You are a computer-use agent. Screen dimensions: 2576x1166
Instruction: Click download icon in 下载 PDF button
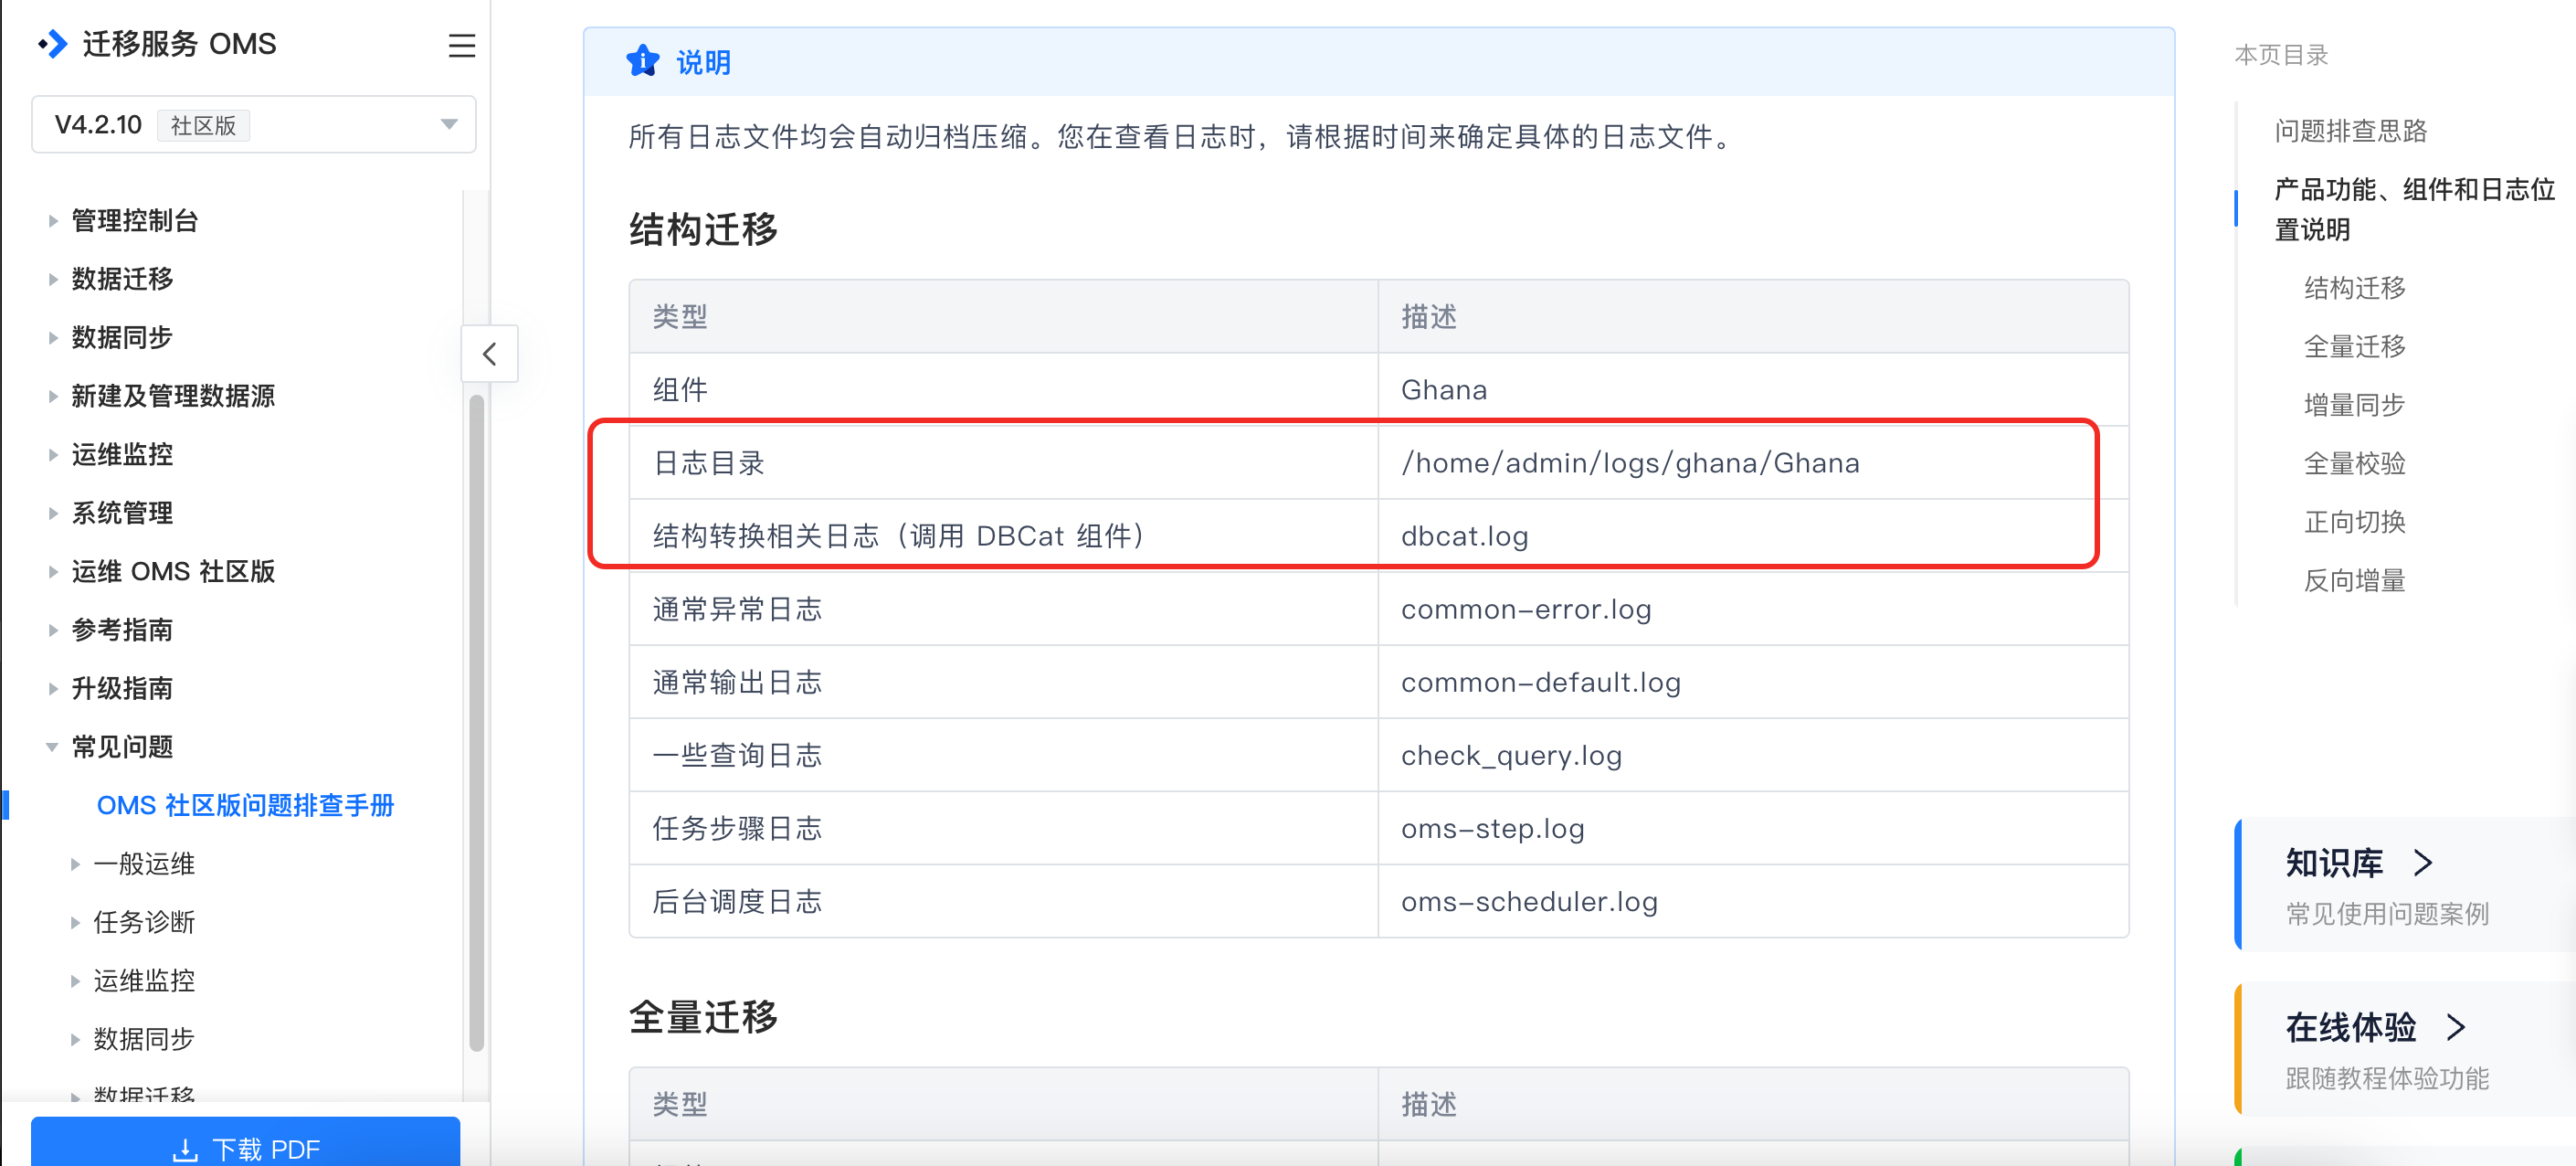click(185, 1149)
